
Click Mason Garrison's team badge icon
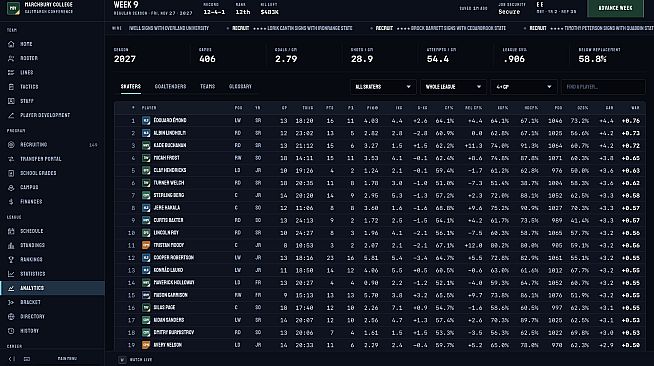click(146, 295)
